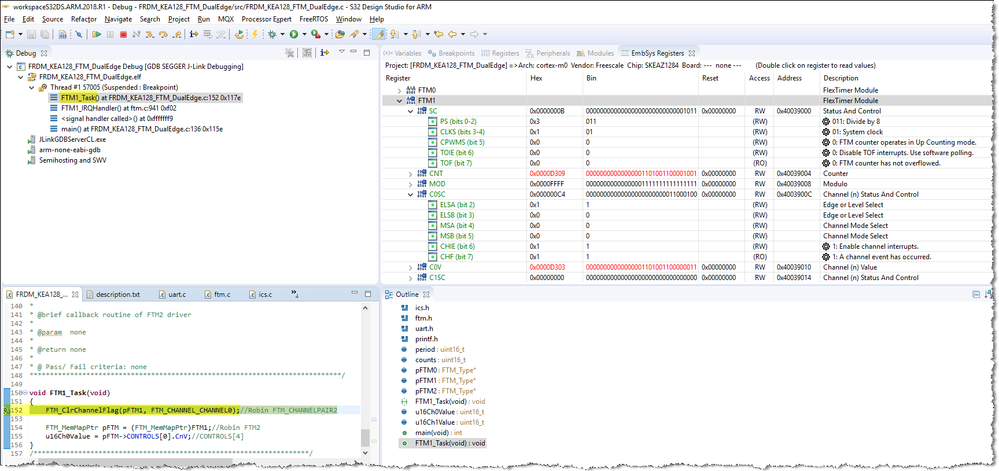The image size is (999, 471).
Task: Expand the CNT register node
Action: click(411, 173)
